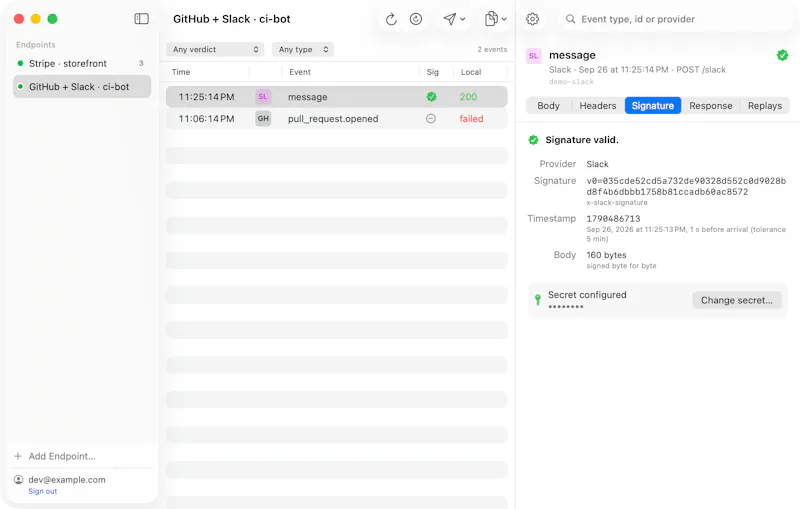
Task: Click the Change secret... button
Action: pos(736,300)
